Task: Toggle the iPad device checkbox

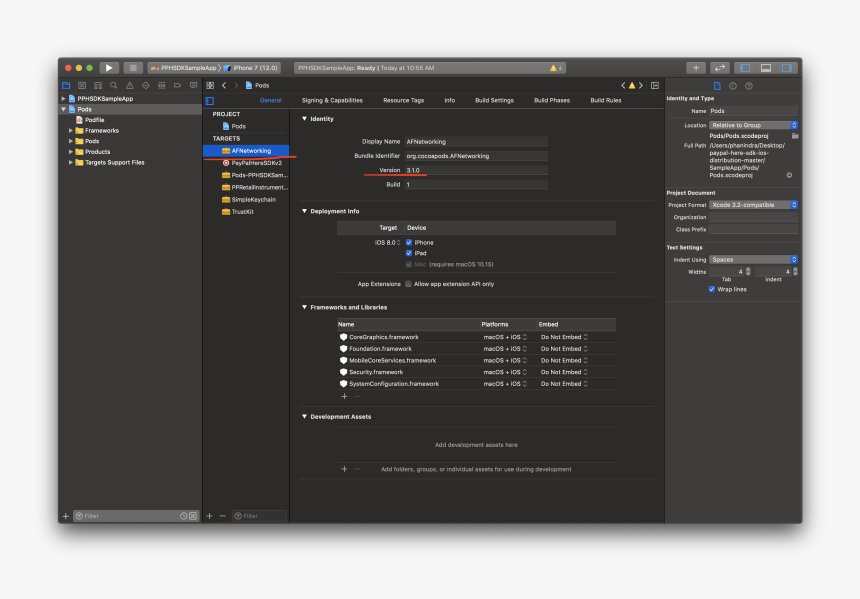Action: click(409, 253)
